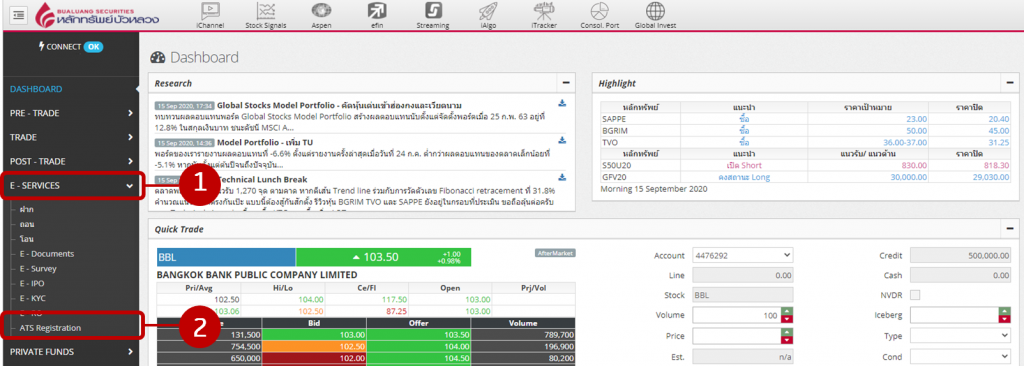This screenshot has height=366, width=1024.
Task: Click the Iceberg input field
Action: (x=954, y=315)
